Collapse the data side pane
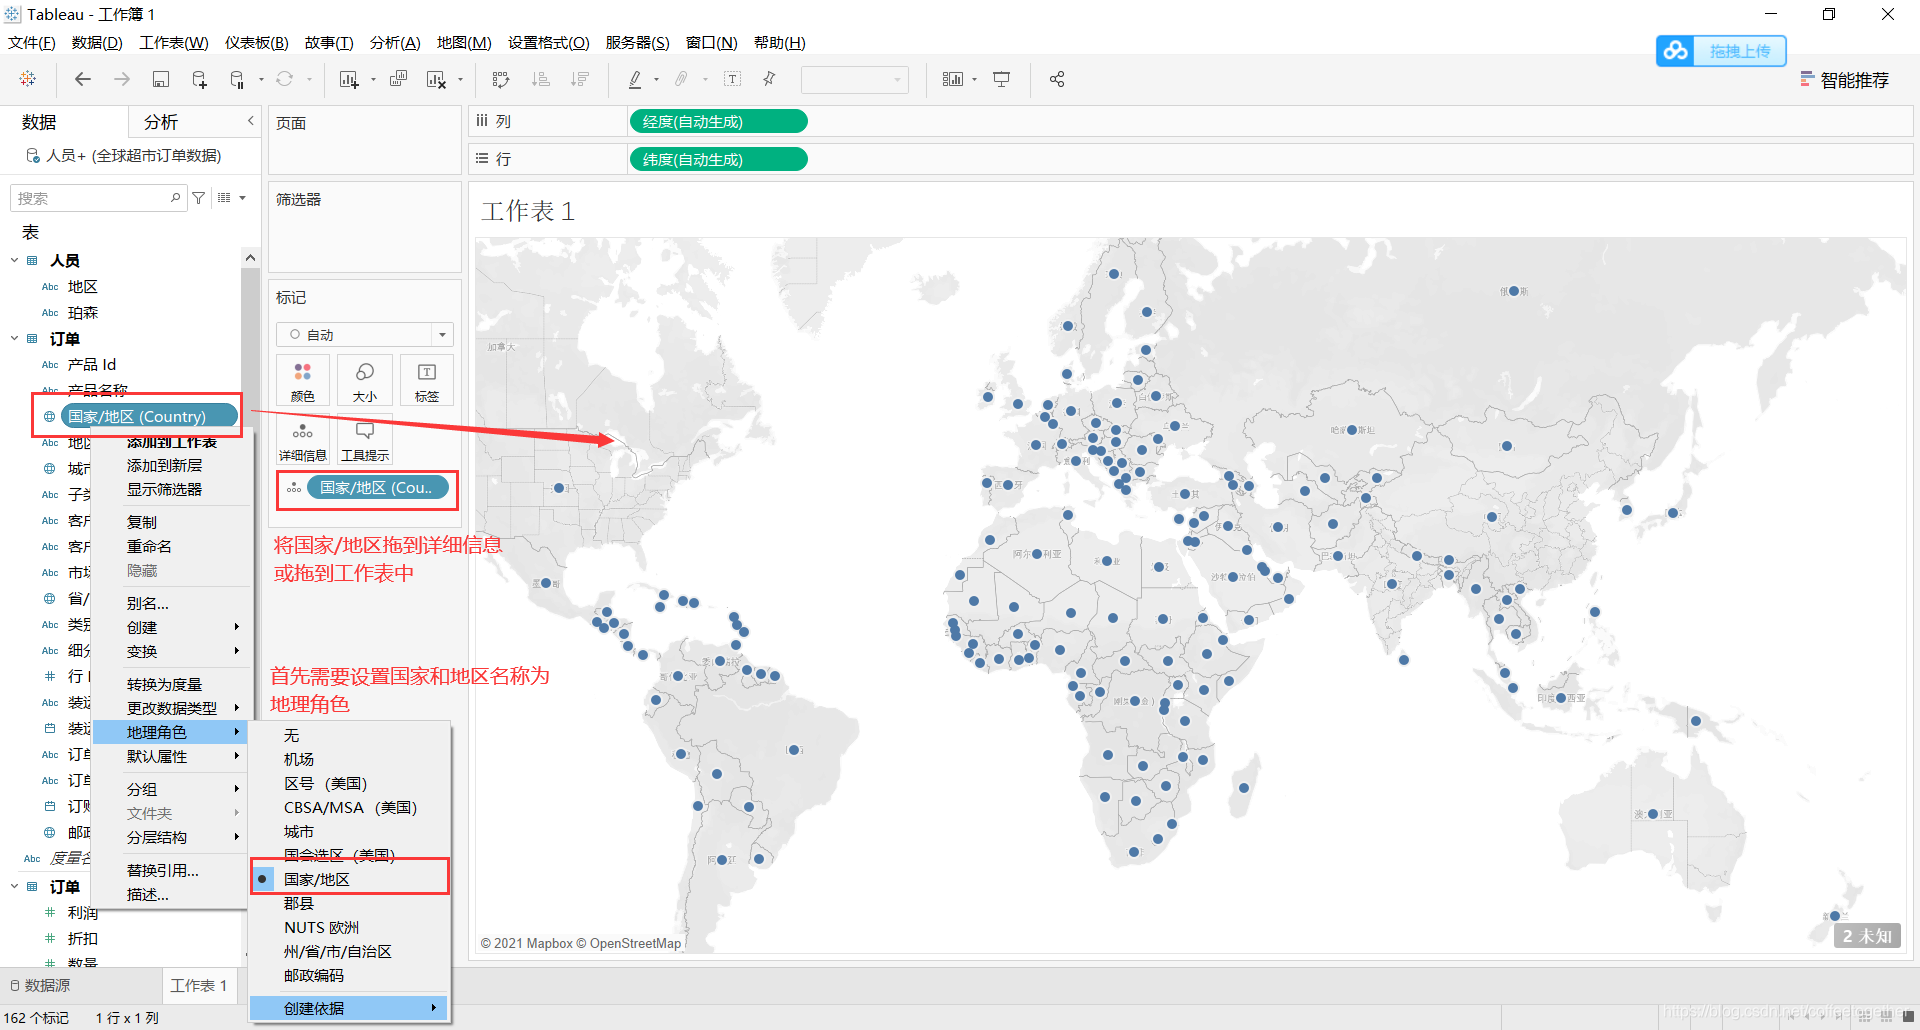 pyautogui.click(x=250, y=121)
